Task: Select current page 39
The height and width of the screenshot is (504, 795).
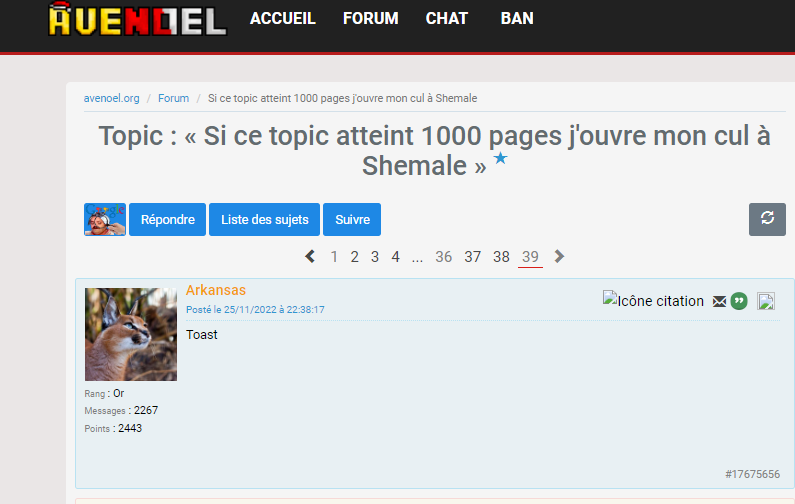Action: 530,257
